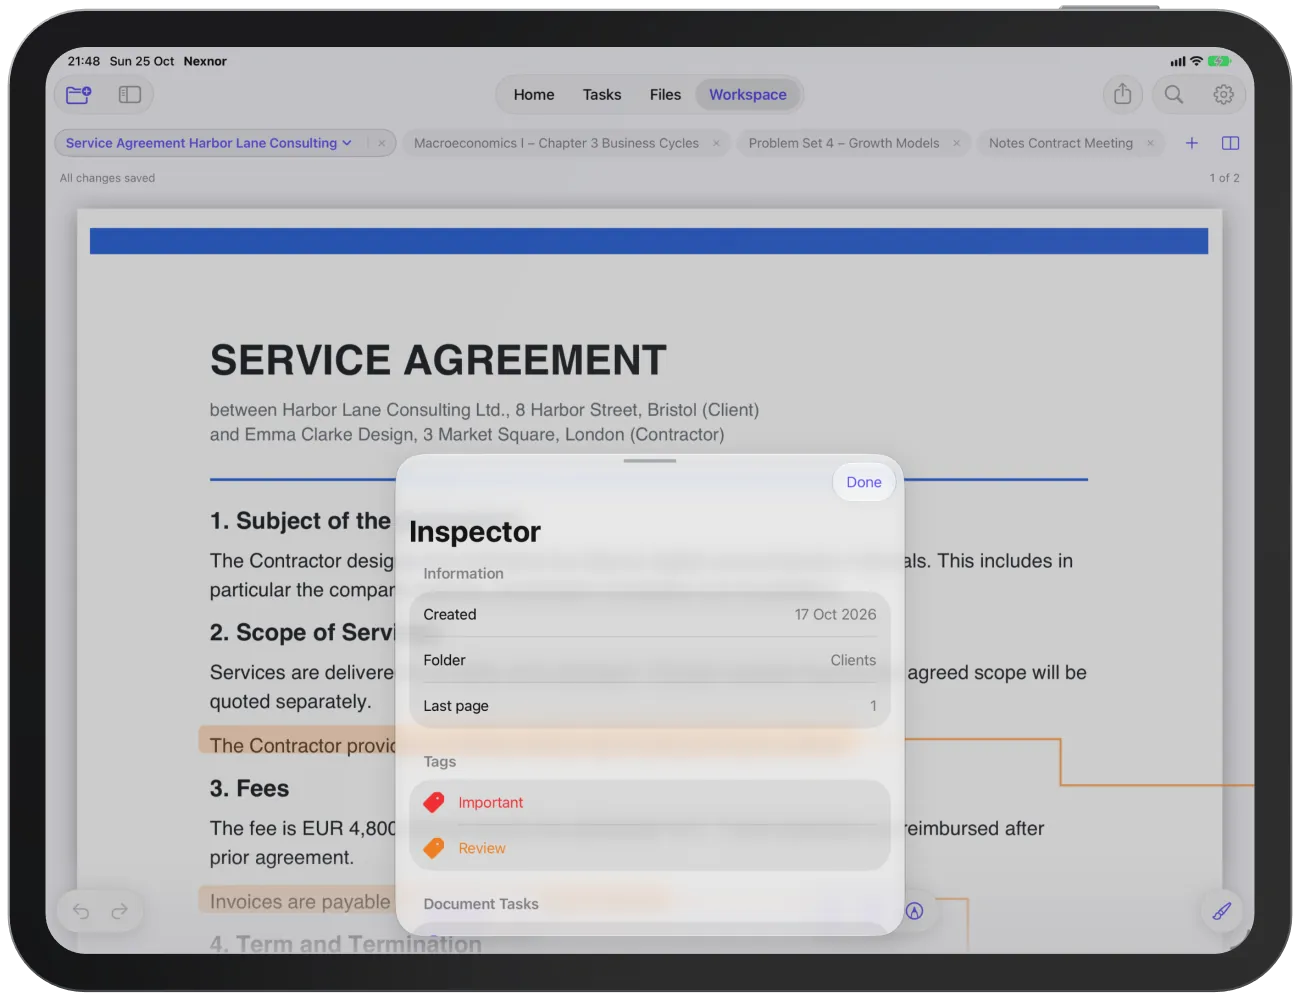Expand the Service Agreement tab dropdown chevron
This screenshot has height=998, width=1300.
tap(347, 143)
